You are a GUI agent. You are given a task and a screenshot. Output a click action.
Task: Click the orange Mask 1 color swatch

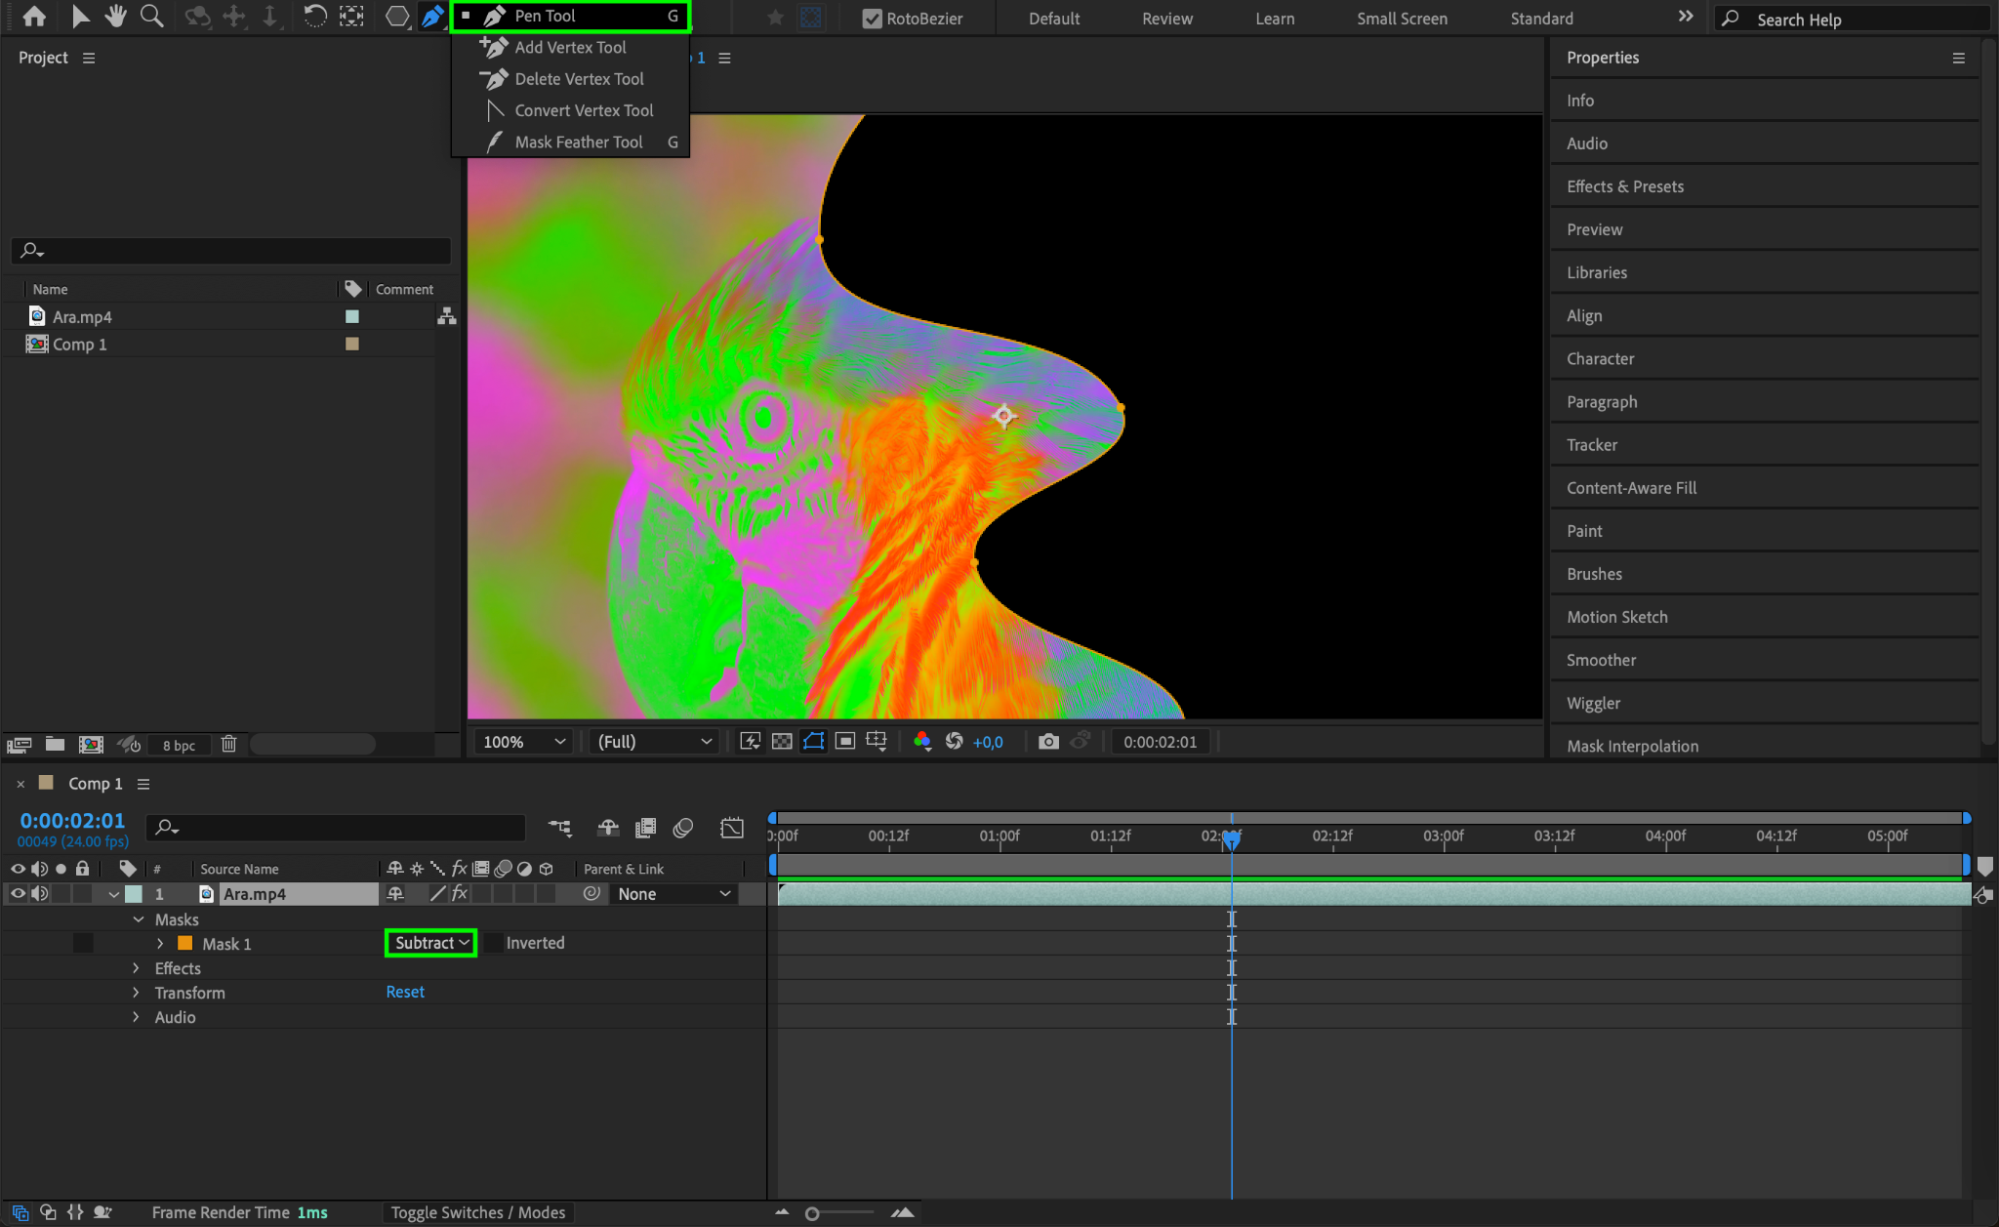tap(185, 943)
